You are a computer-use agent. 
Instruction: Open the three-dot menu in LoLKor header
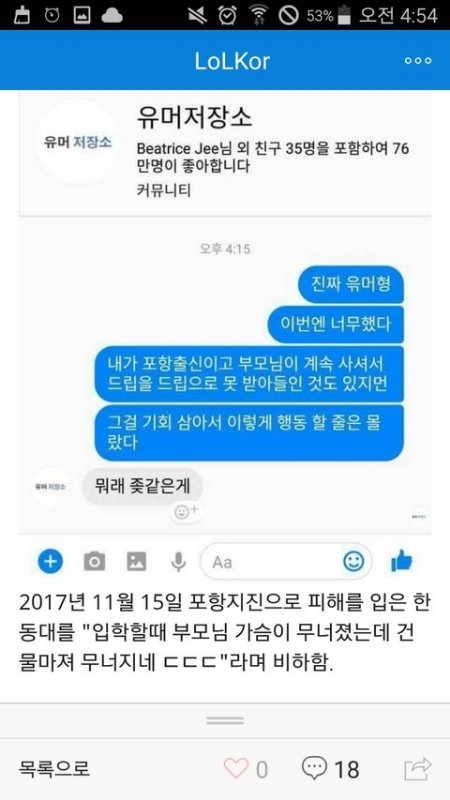tap(418, 61)
